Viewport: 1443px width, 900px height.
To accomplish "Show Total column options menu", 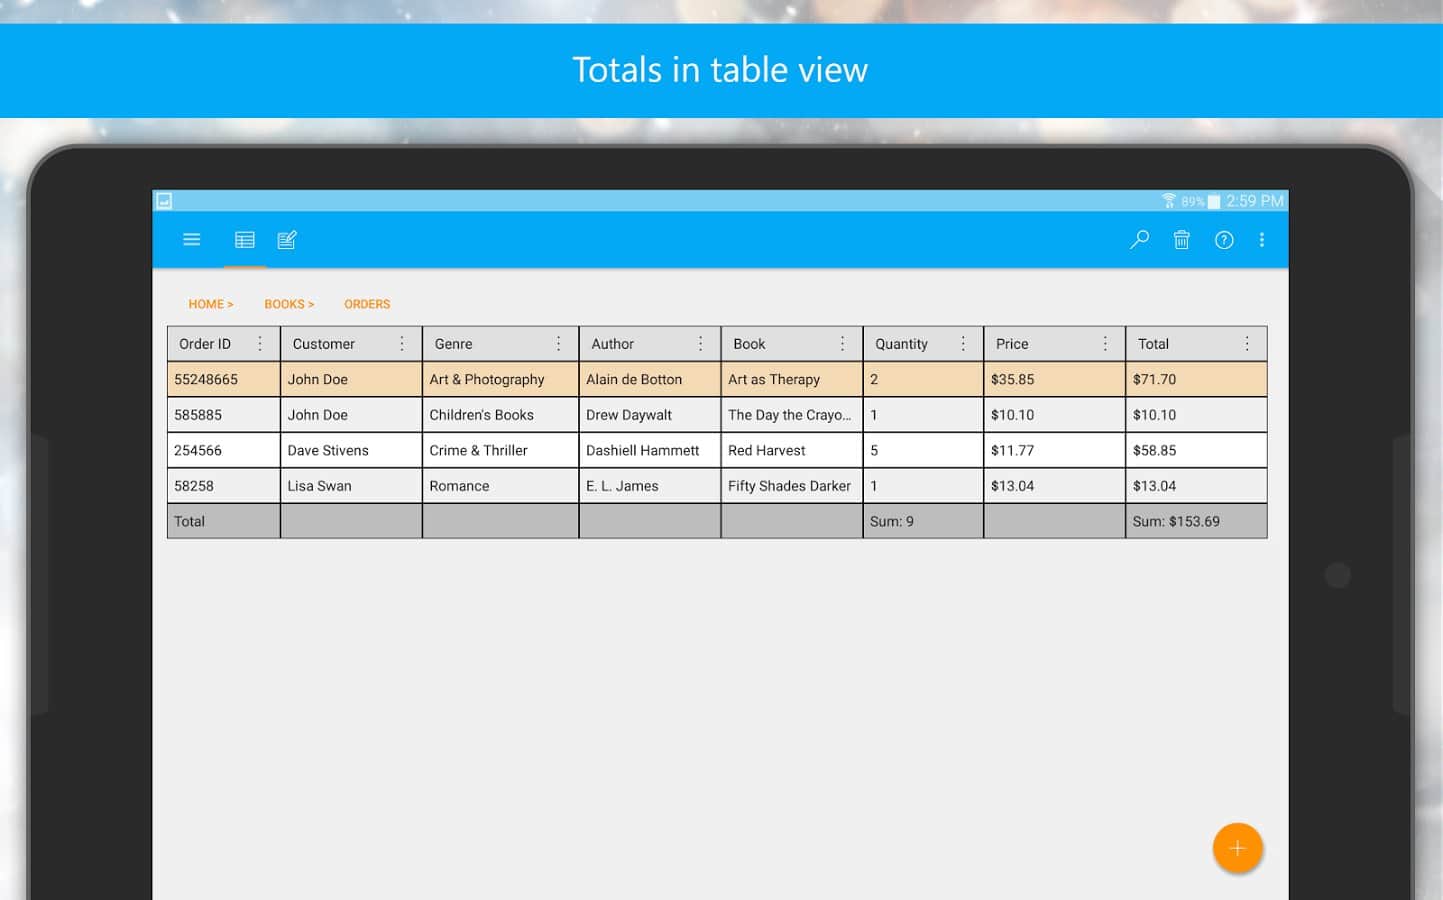I will 1247,344.
